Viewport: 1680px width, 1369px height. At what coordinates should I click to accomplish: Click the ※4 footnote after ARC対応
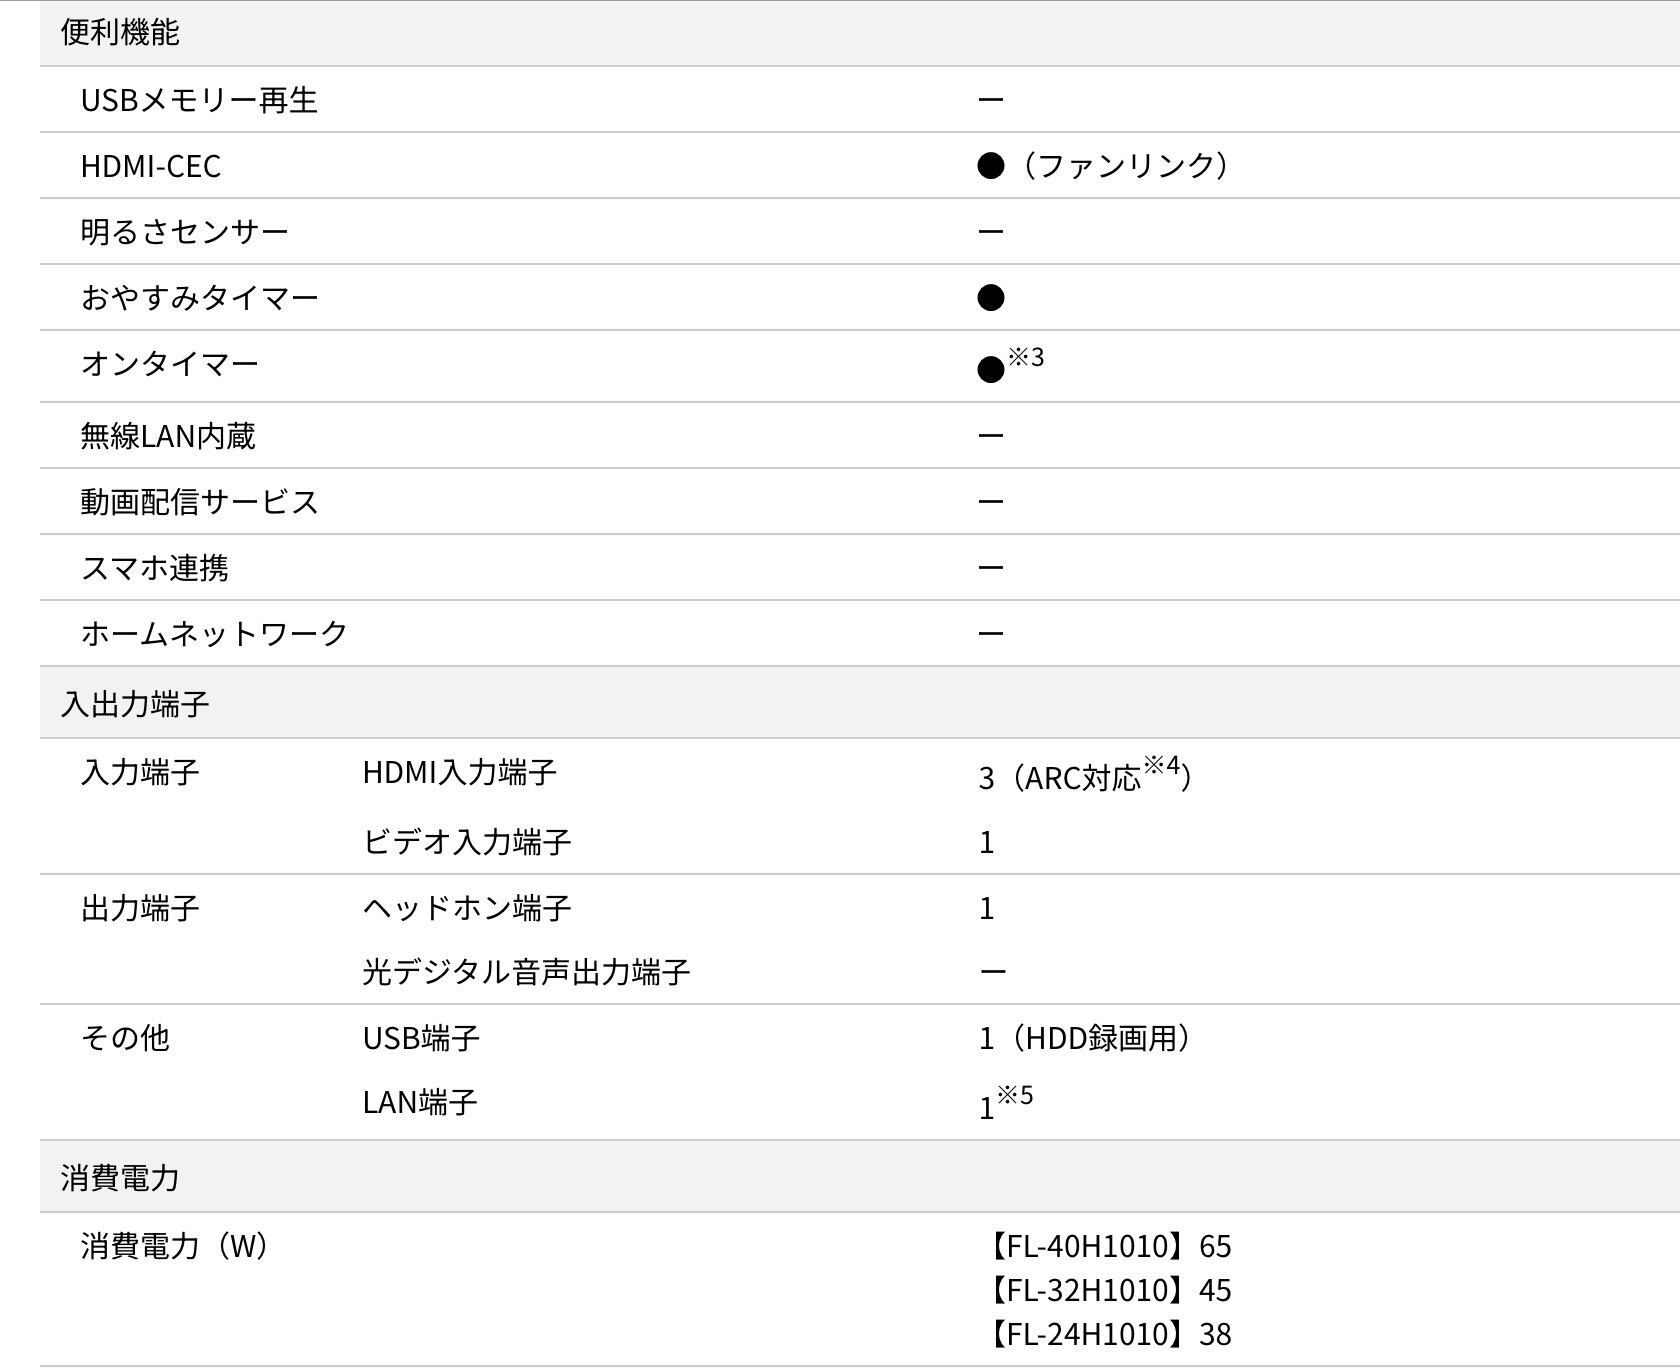[x=1162, y=767]
